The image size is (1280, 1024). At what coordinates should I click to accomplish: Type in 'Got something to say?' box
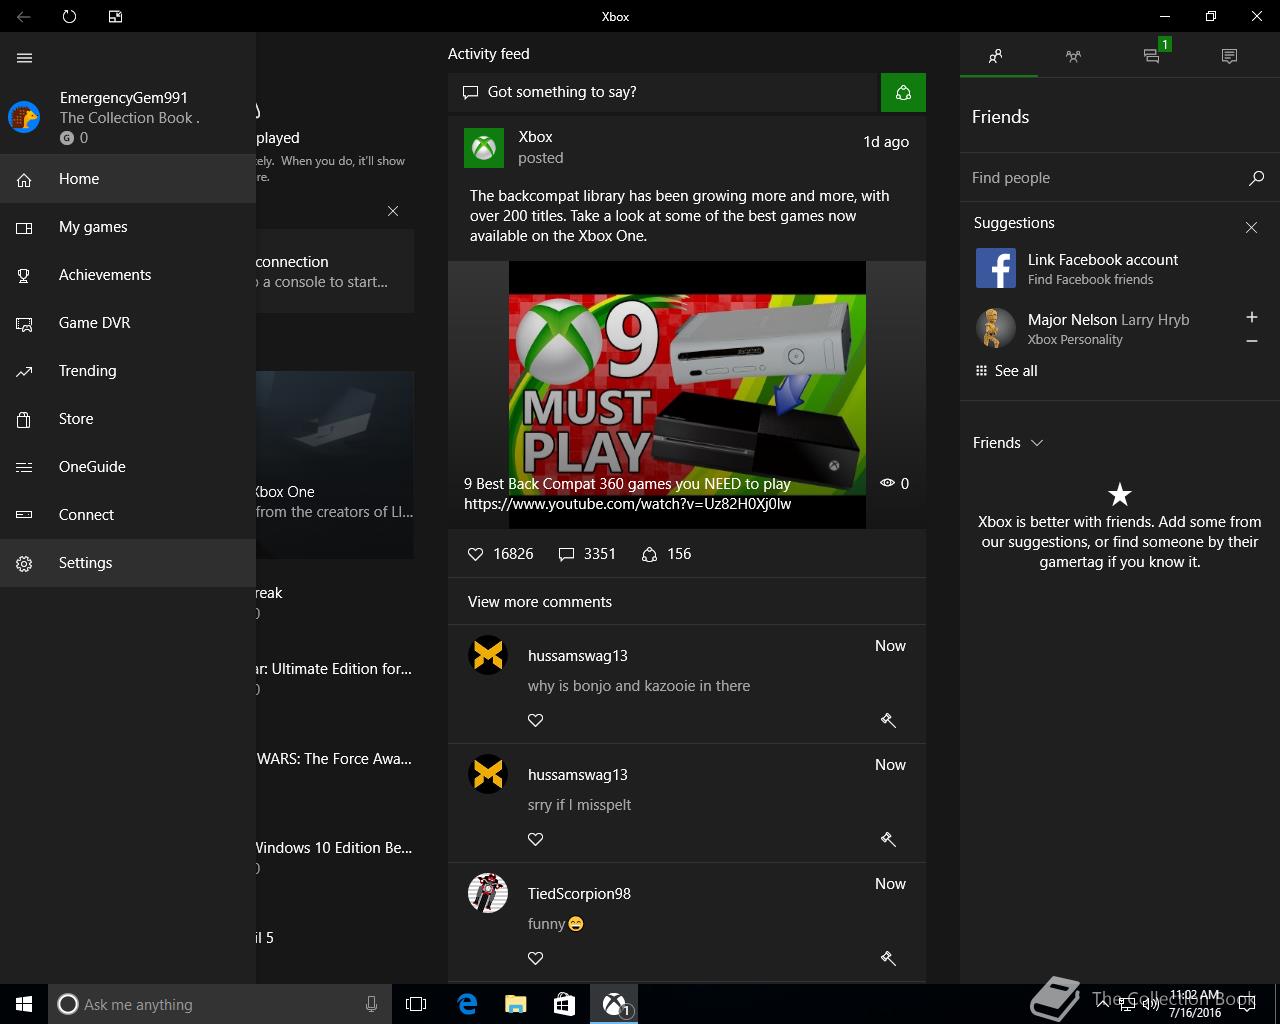tap(662, 92)
